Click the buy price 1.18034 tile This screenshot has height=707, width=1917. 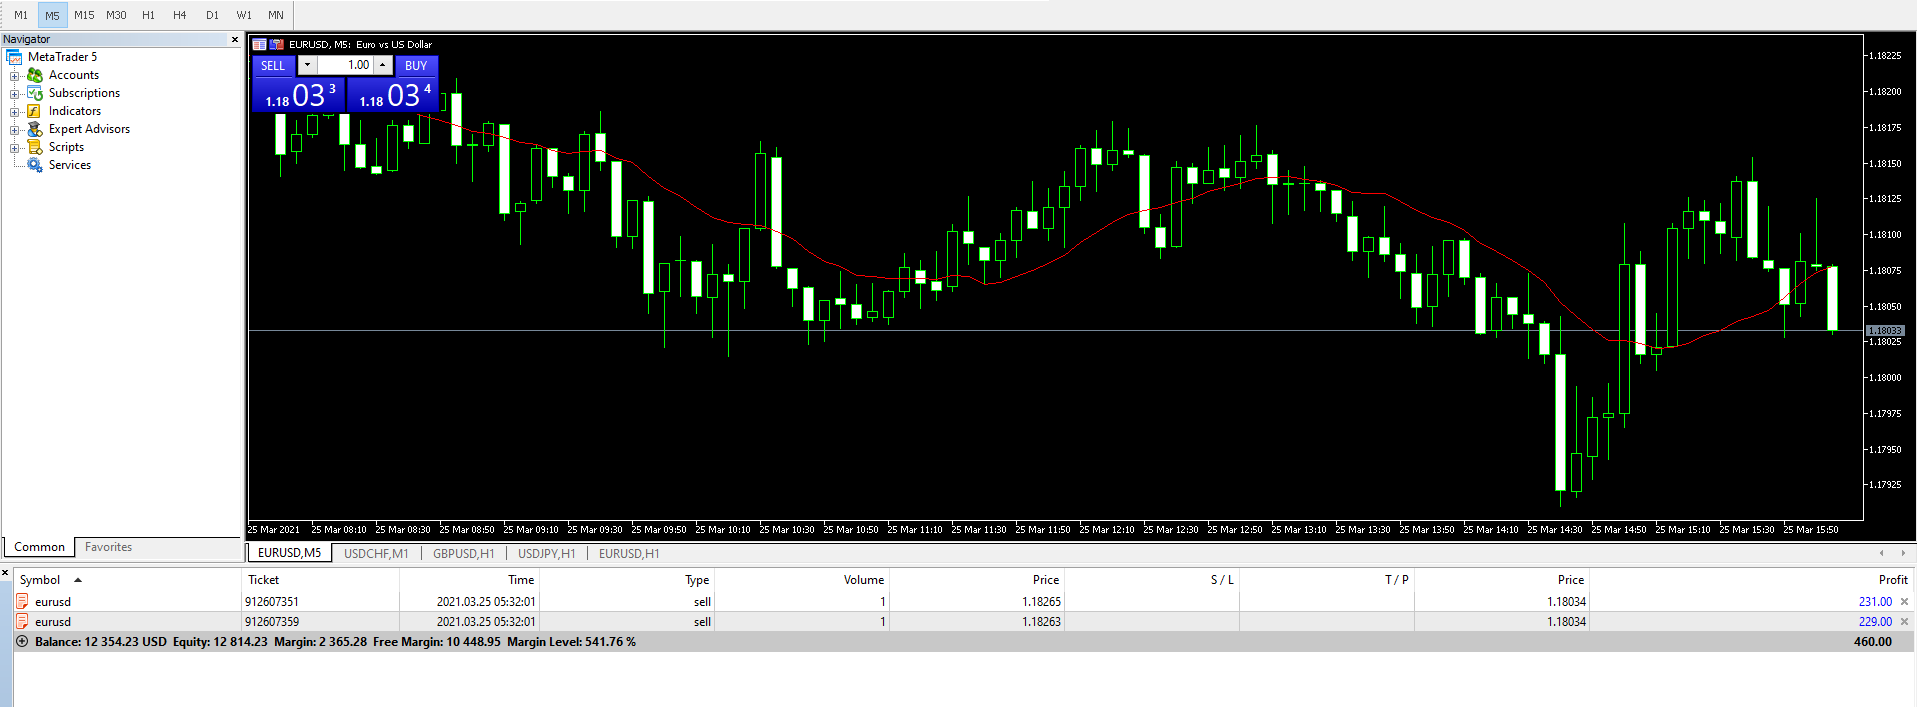coord(393,95)
